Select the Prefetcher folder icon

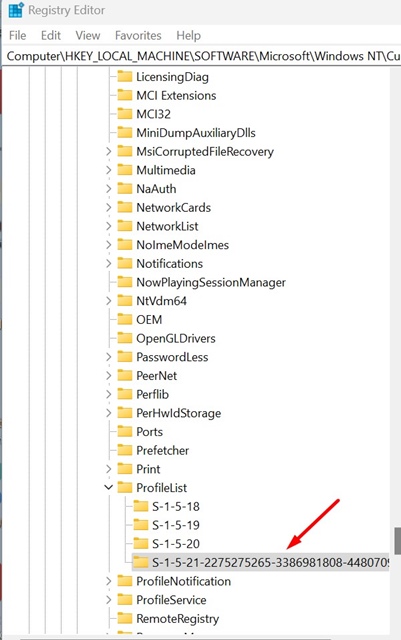pos(125,450)
